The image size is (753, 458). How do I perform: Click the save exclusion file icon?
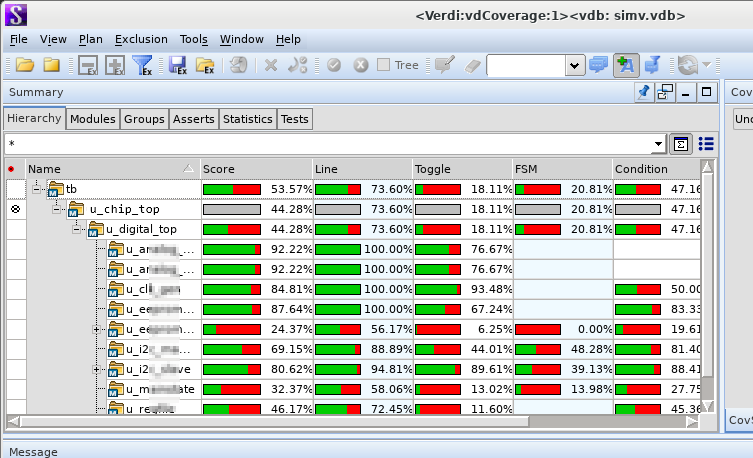coord(178,65)
